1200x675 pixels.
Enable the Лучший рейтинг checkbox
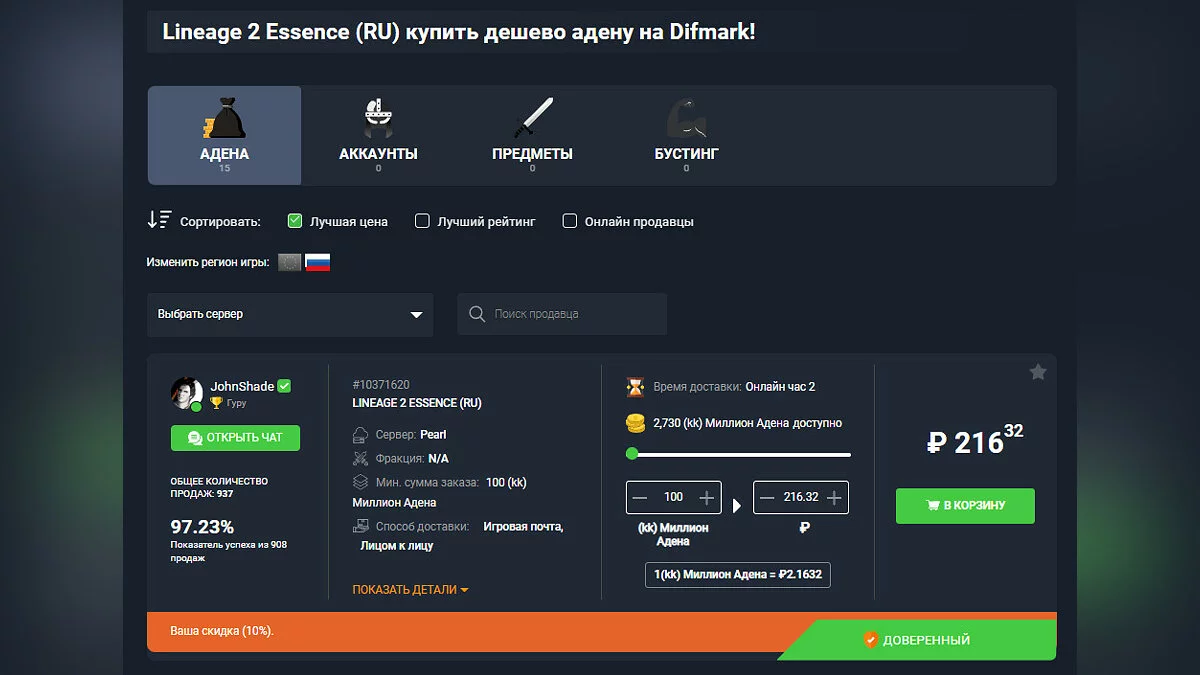pyautogui.click(x=422, y=221)
